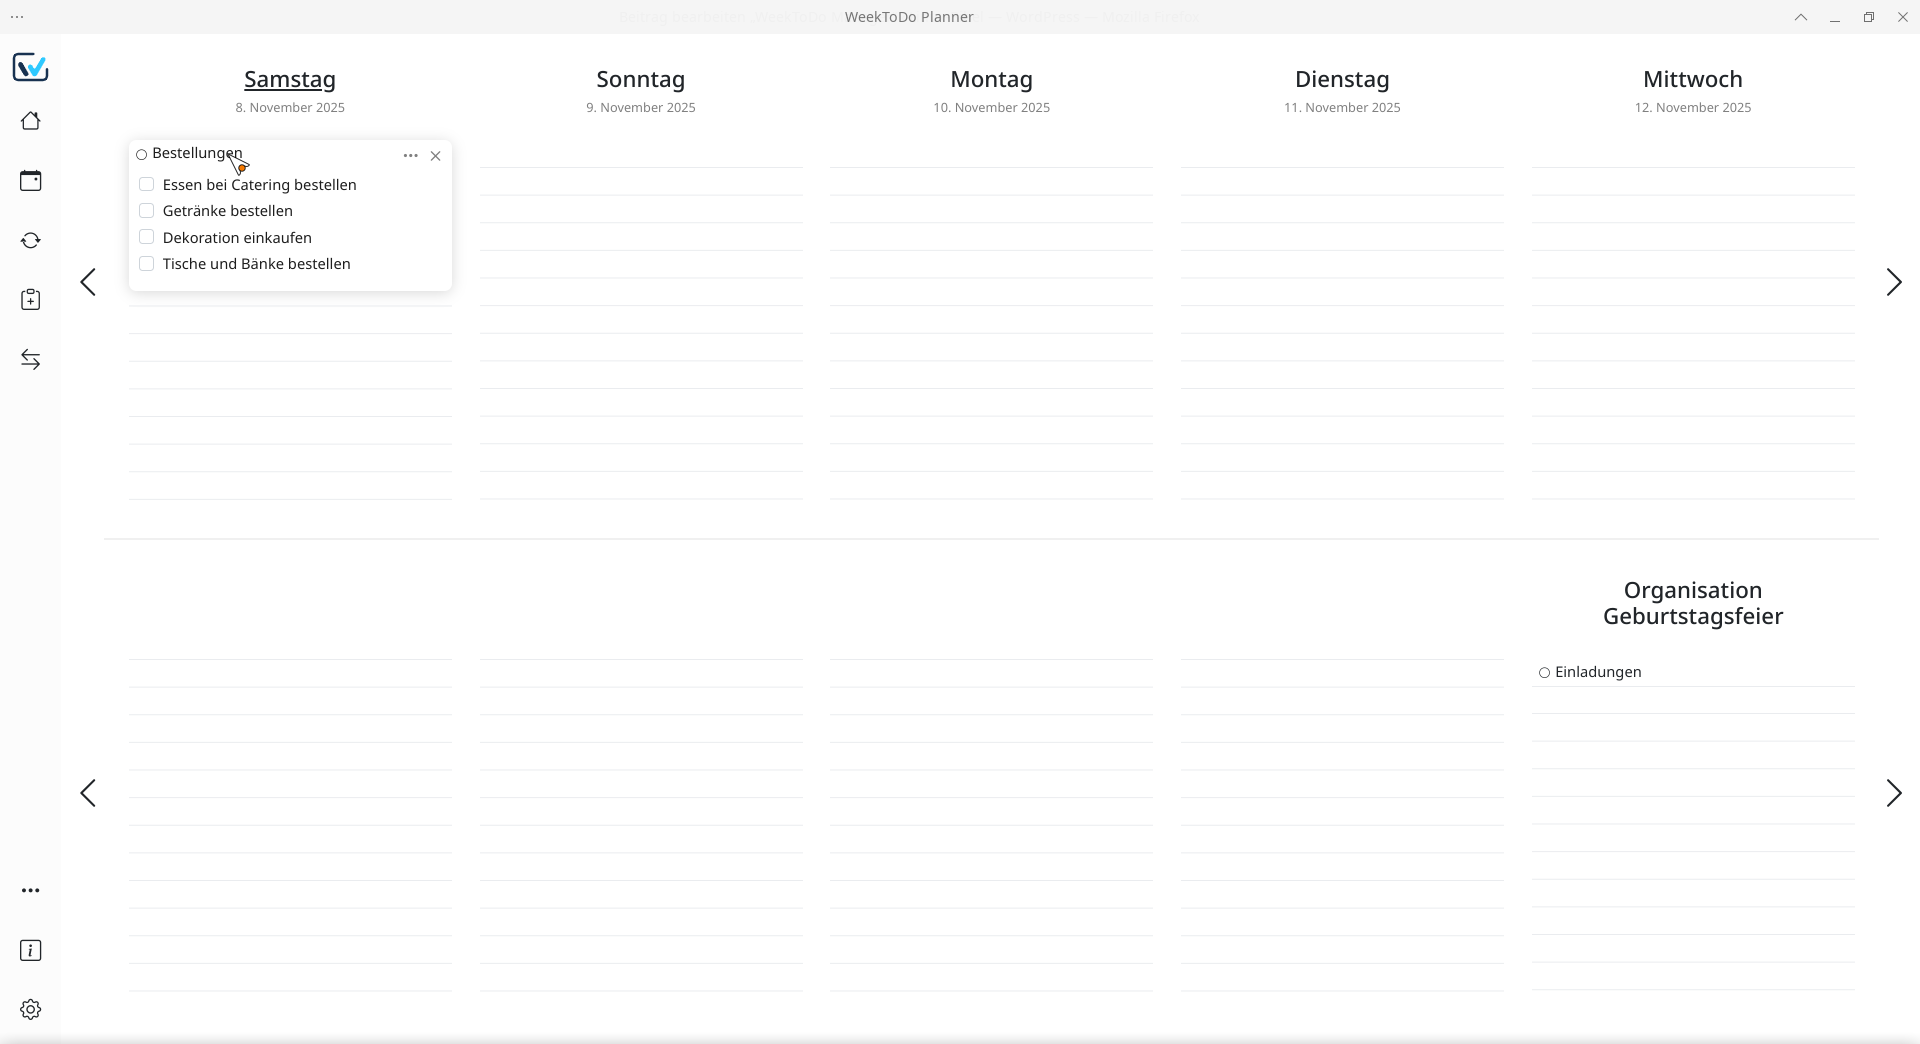Open settings gear in sidebar
The width and height of the screenshot is (1920, 1044).
[x=31, y=1009]
